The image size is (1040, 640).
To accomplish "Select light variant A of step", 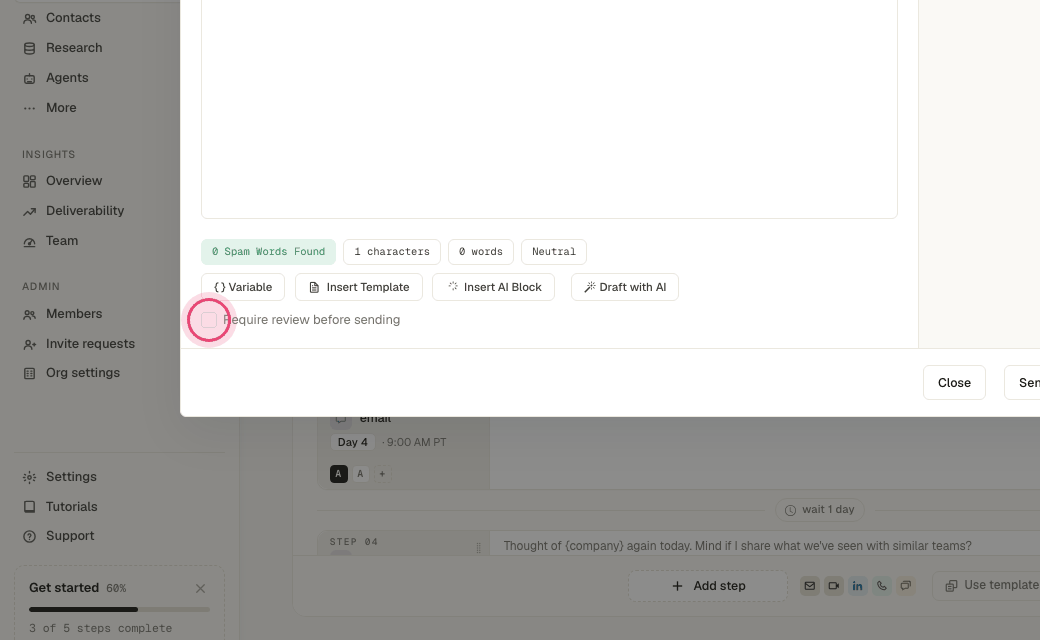I will click(360, 474).
